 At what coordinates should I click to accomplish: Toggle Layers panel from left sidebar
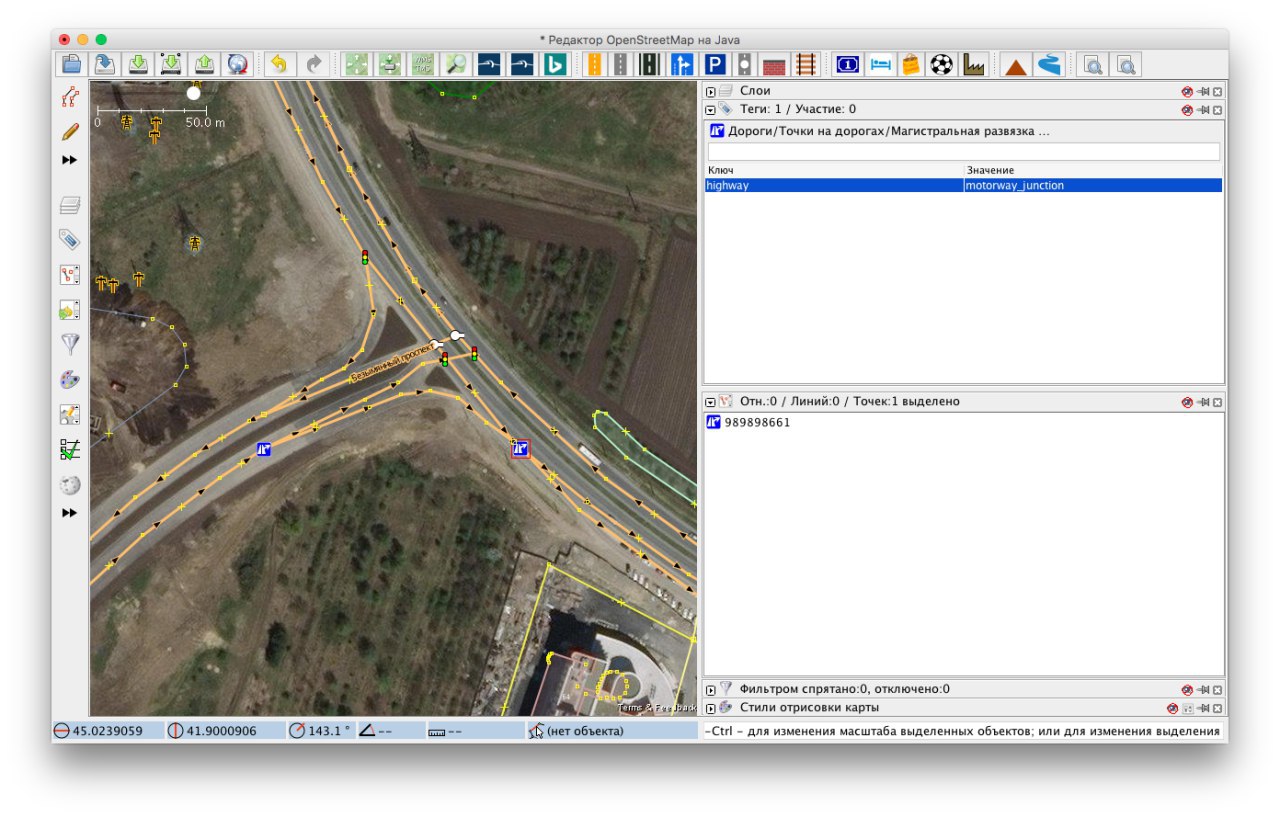click(x=70, y=205)
